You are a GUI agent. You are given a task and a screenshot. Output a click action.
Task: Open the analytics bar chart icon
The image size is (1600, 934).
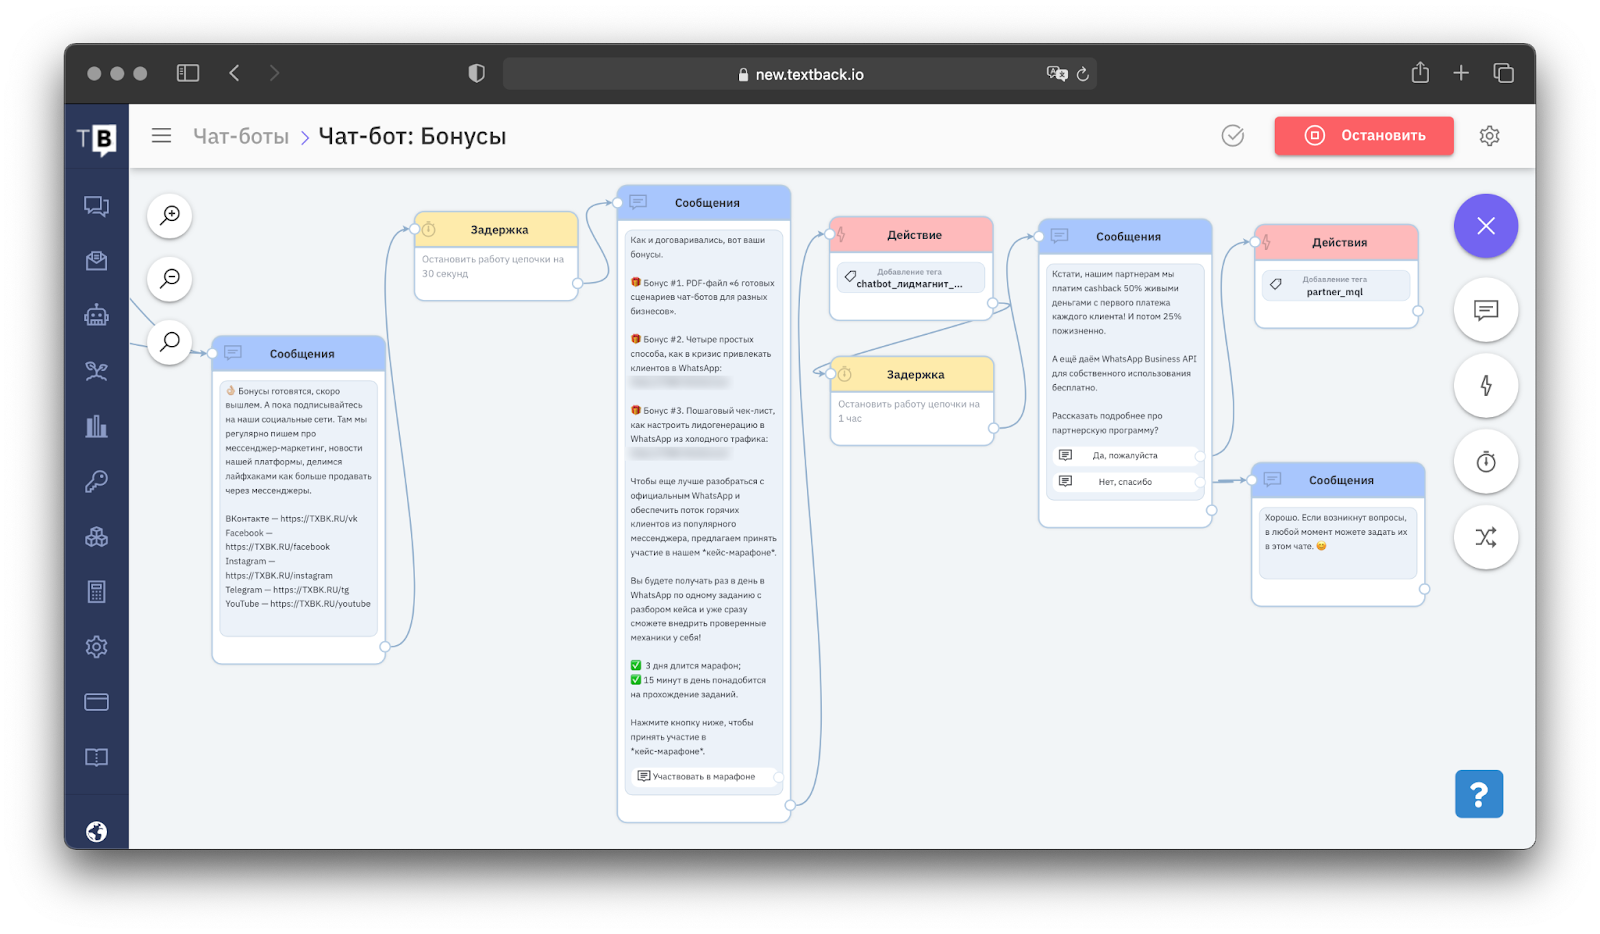point(96,426)
